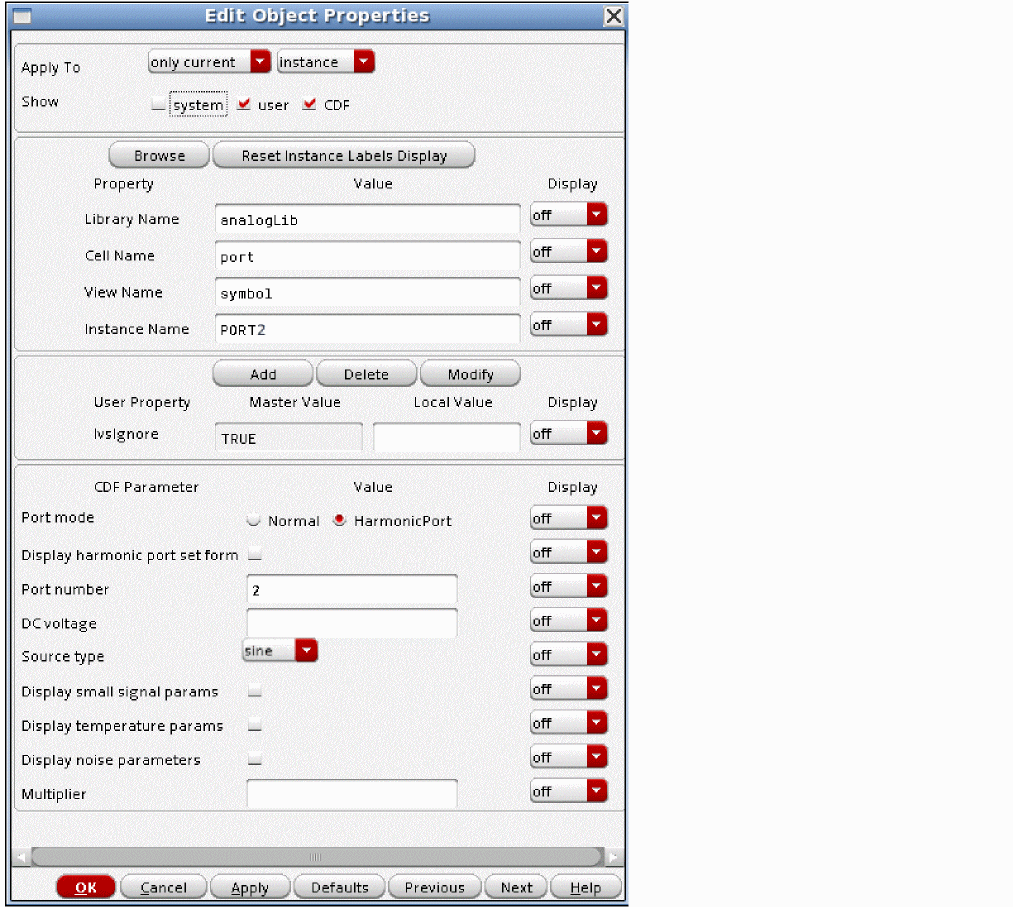Click the Add user property button
1013x907 pixels.
[263, 374]
